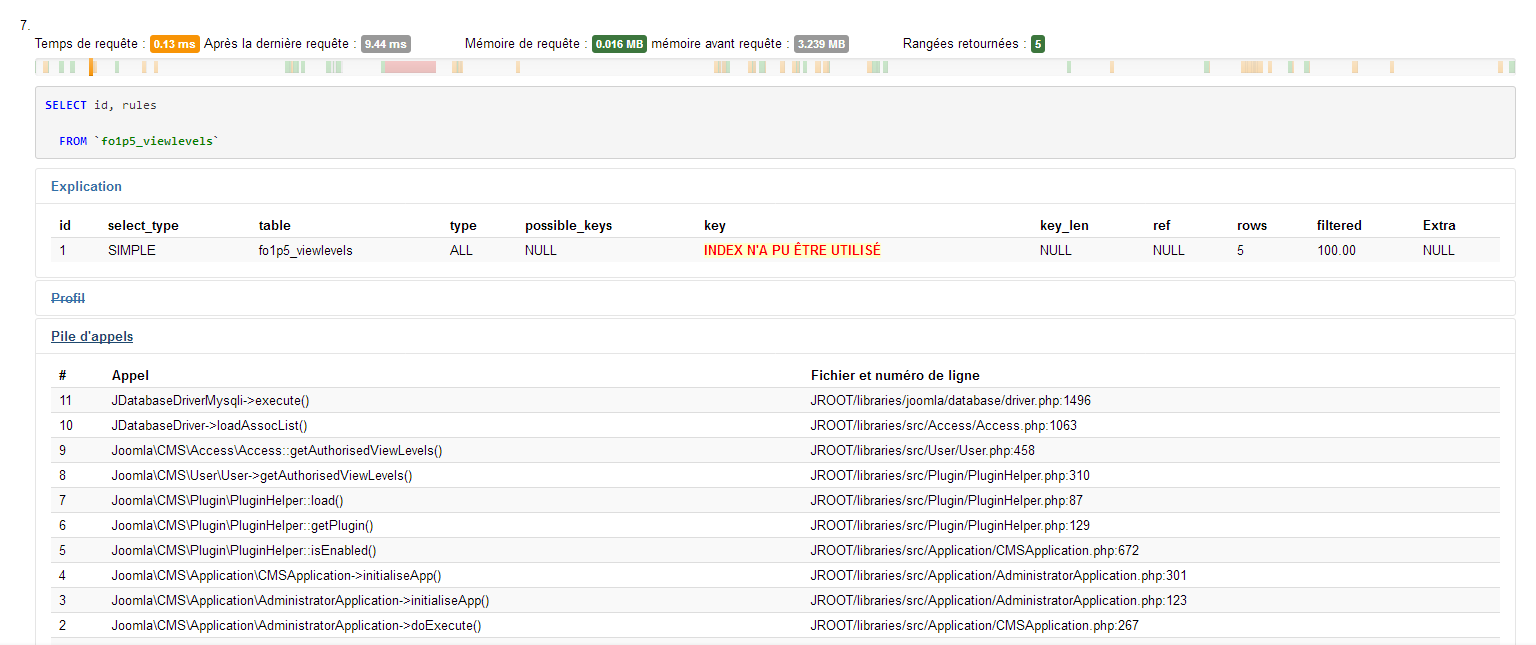
Task: Click the gray 9.44 ms badge
Action: tap(385, 44)
